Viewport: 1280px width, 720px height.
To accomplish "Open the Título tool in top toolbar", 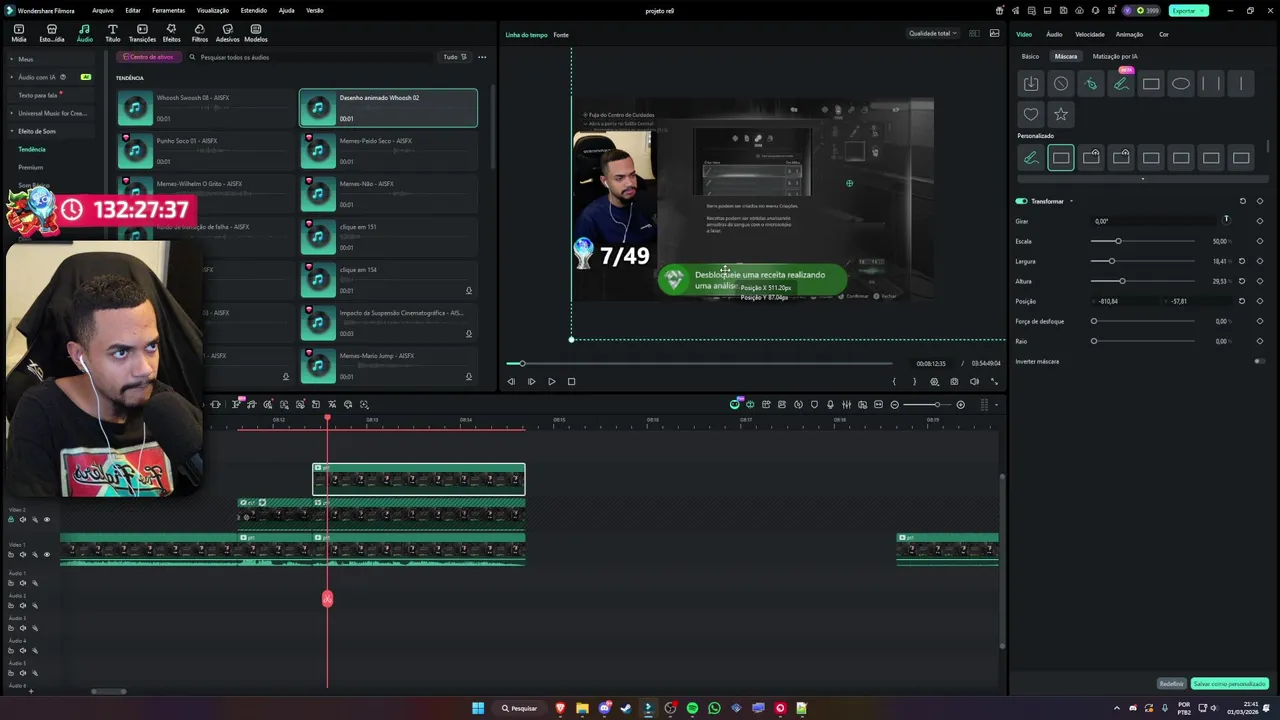I will (x=112, y=33).
